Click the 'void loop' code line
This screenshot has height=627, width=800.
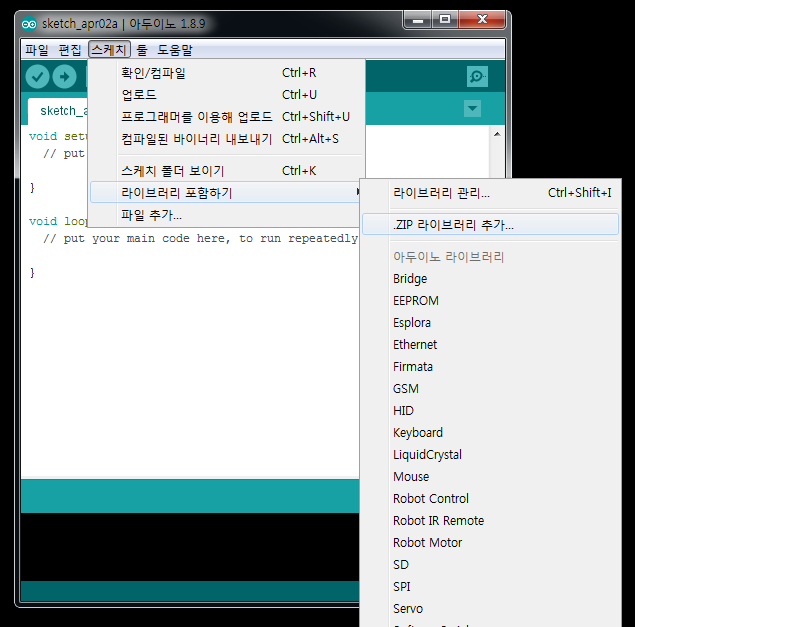coord(58,221)
